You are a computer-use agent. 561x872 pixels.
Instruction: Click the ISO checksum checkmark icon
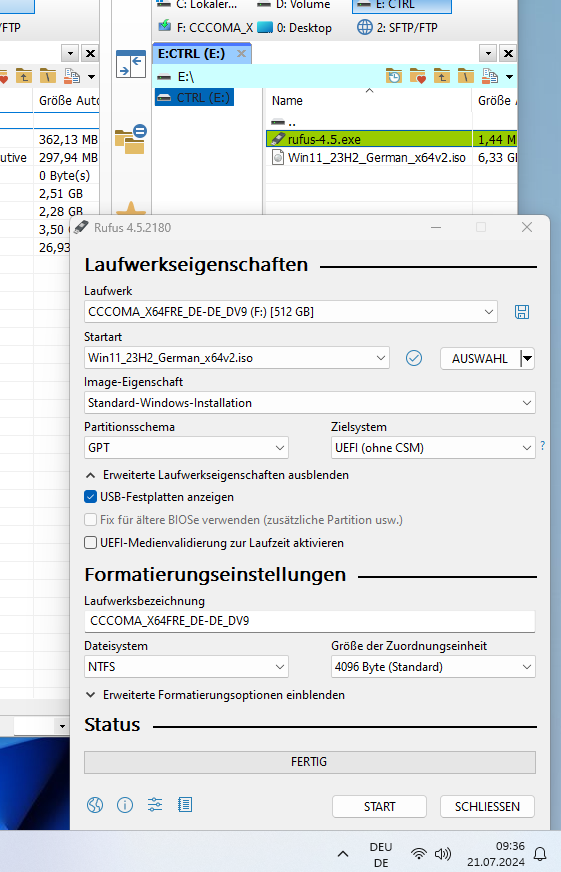coord(414,358)
